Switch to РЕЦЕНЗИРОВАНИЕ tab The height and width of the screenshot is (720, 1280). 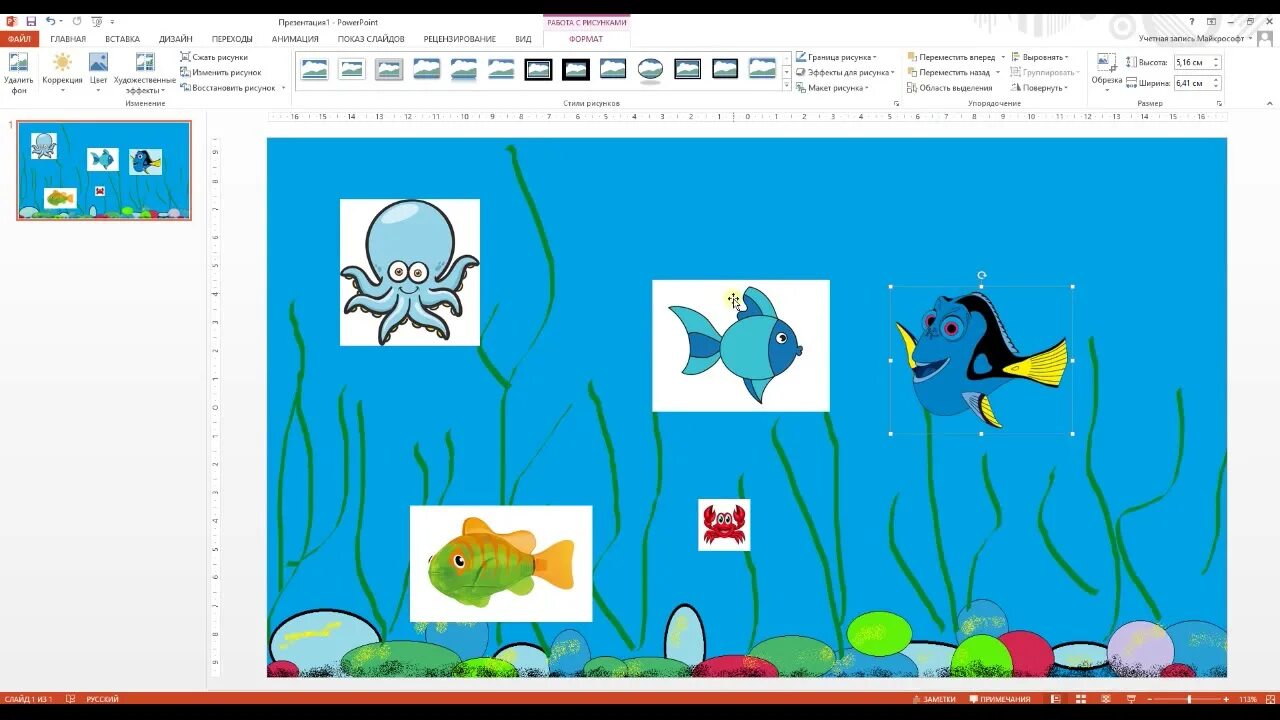click(x=459, y=39)
